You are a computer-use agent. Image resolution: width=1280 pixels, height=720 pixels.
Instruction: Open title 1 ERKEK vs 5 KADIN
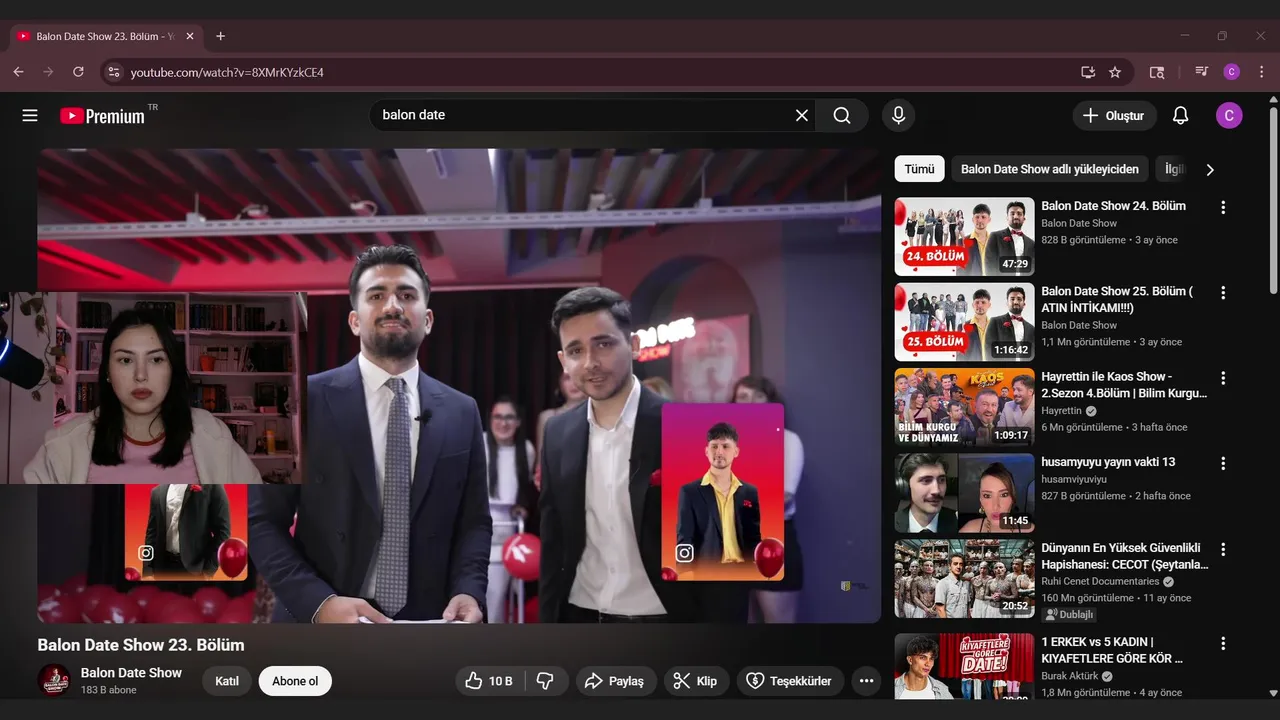pyautogui.click(x=1112, y=650)
